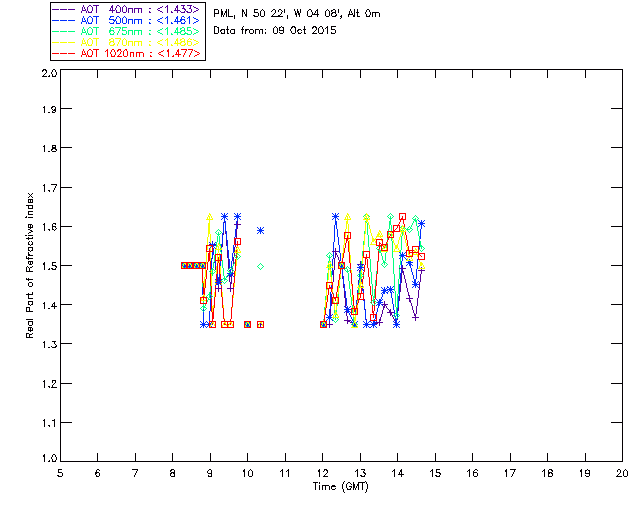Click x-axis hour label 10

click(247, 473)
